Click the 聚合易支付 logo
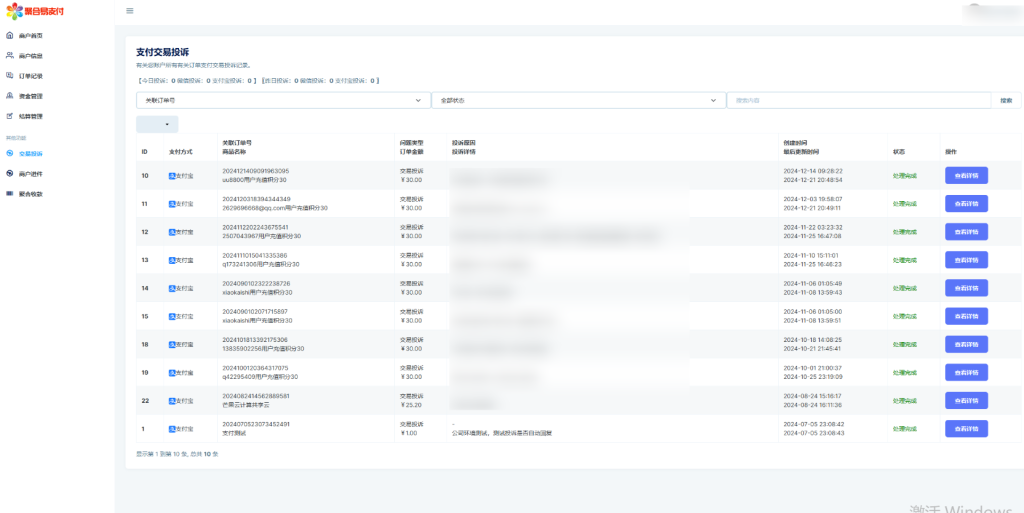 tap(35, 11)
